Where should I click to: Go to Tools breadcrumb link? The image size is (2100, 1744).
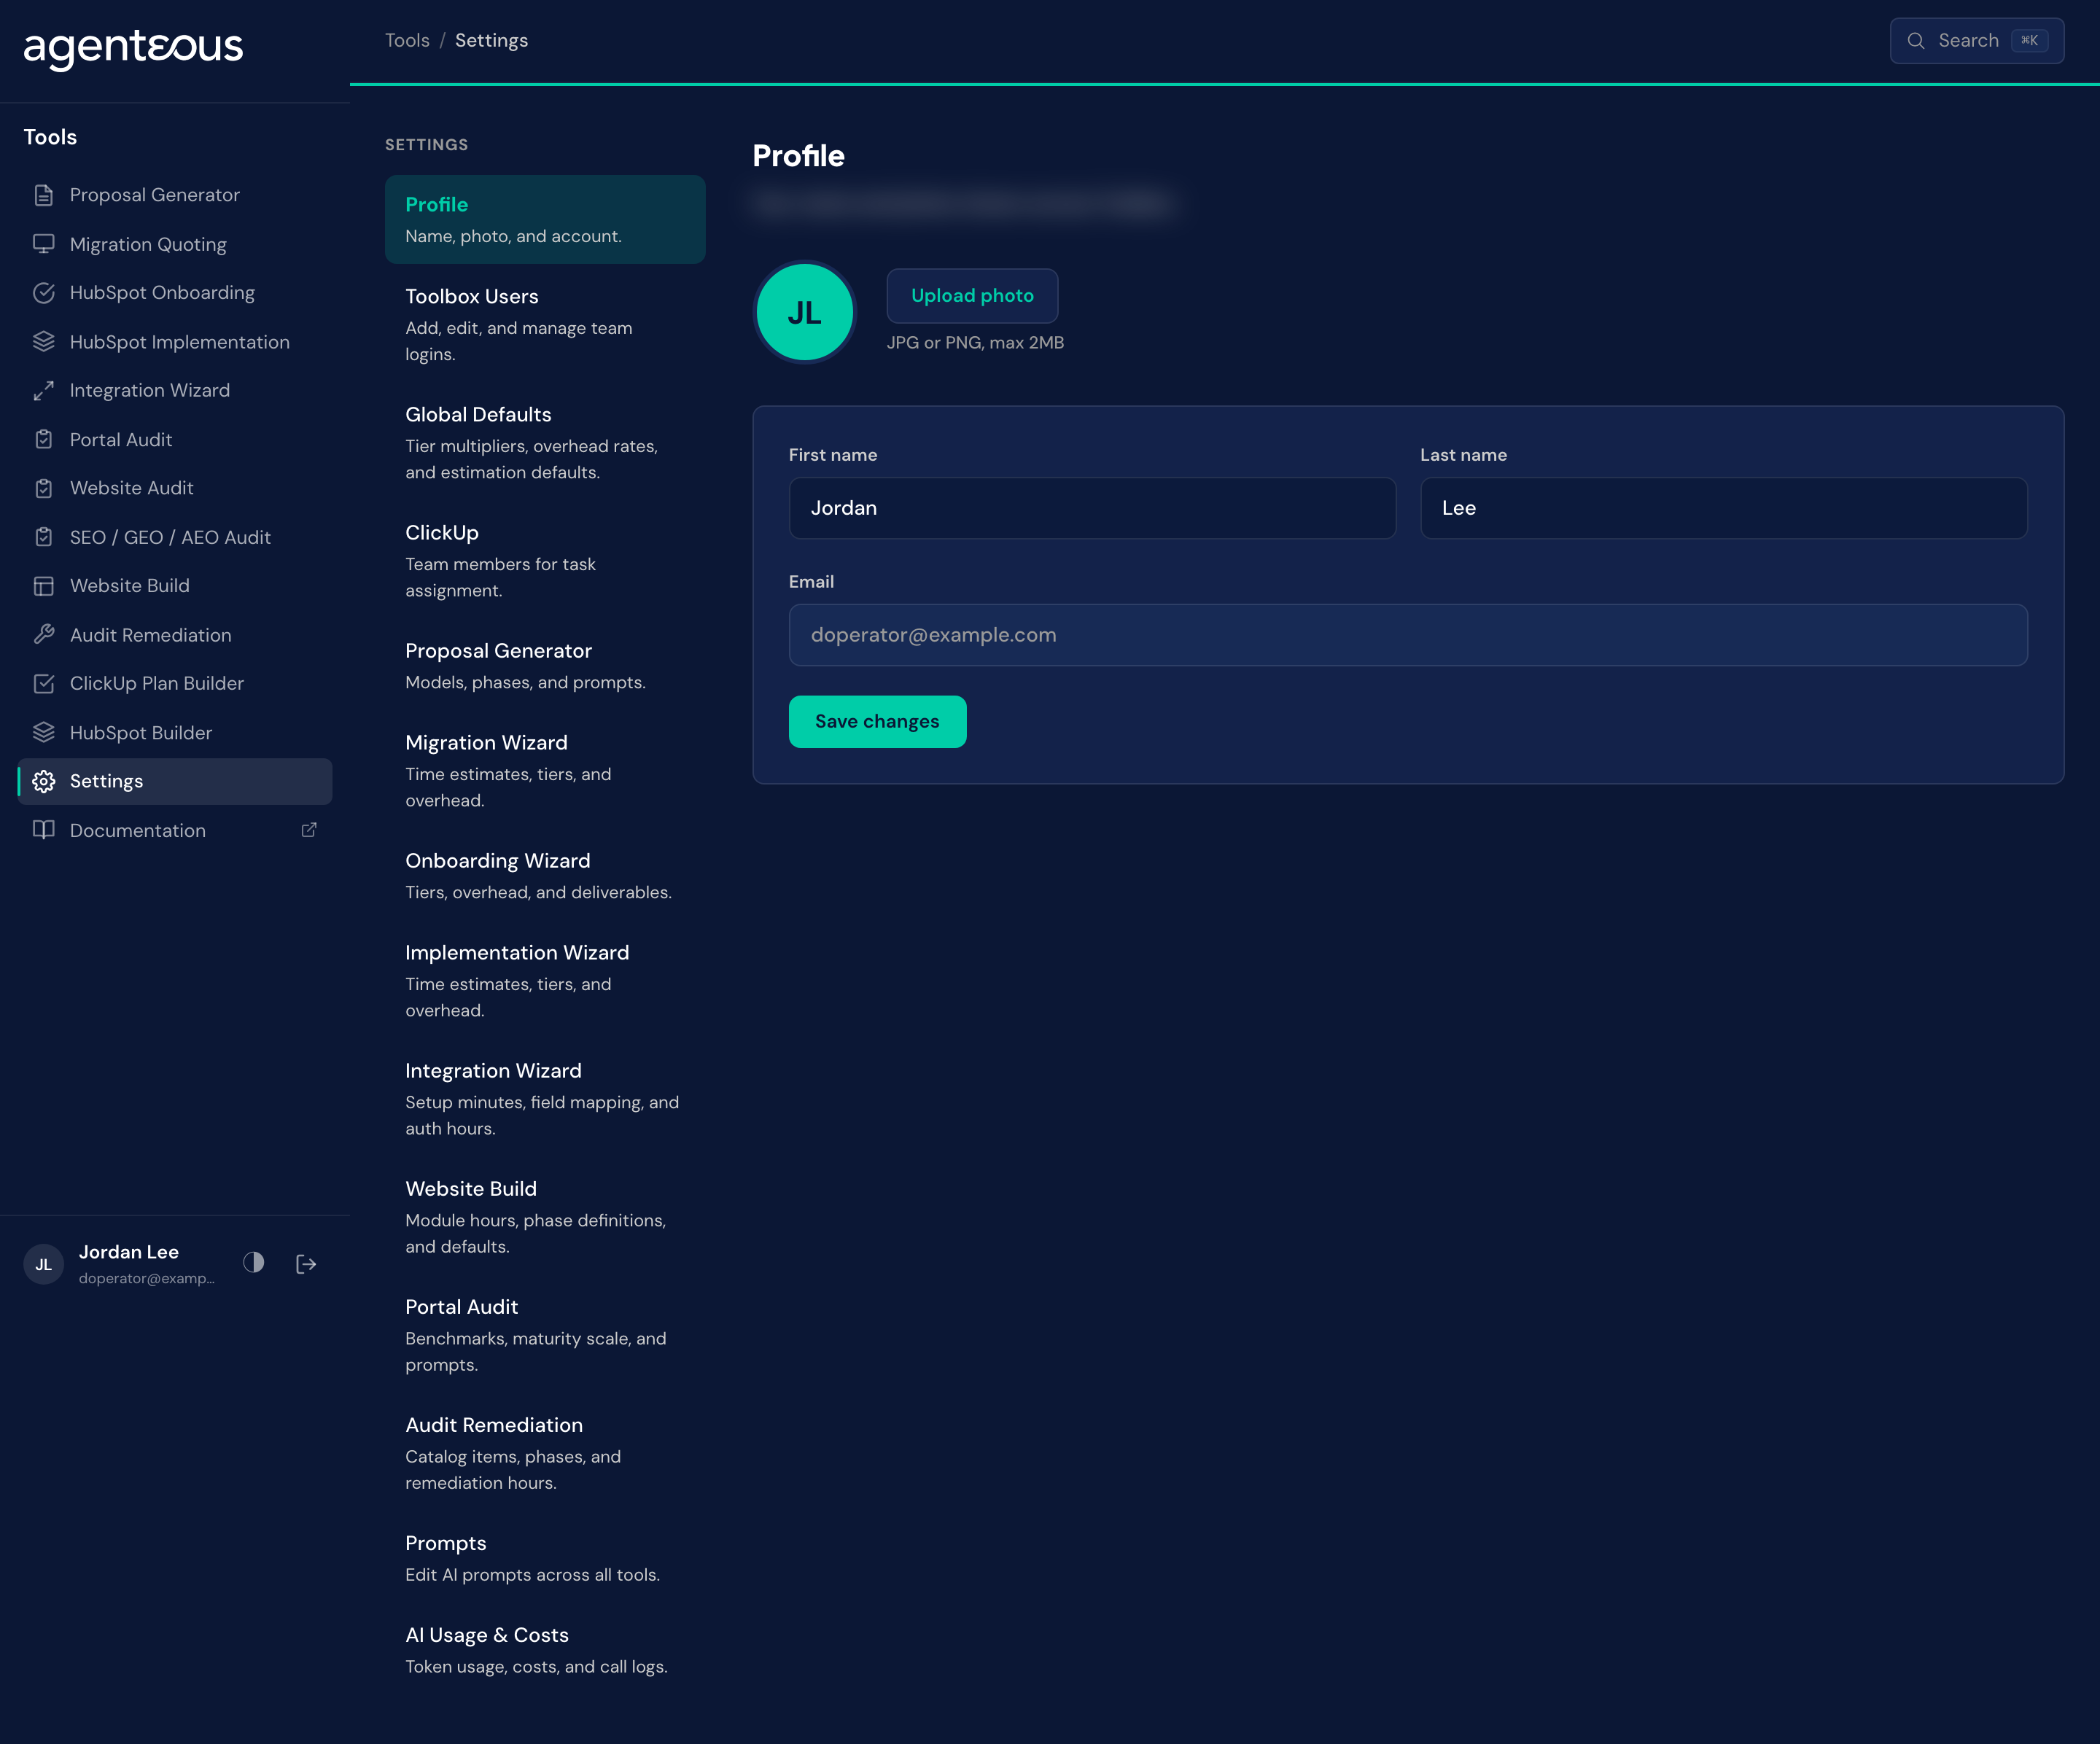407,41
